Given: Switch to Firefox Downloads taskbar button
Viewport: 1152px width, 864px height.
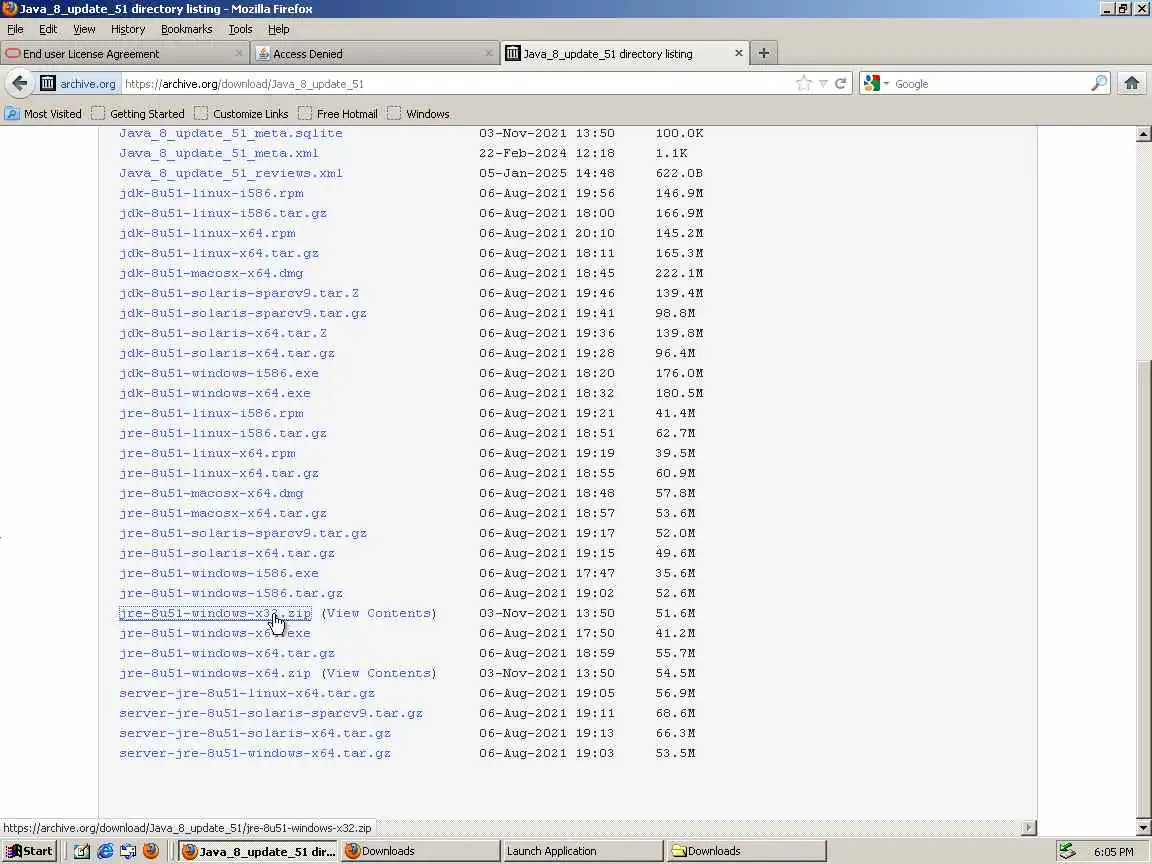Looking at the screenshot, I should pos(420,851).
